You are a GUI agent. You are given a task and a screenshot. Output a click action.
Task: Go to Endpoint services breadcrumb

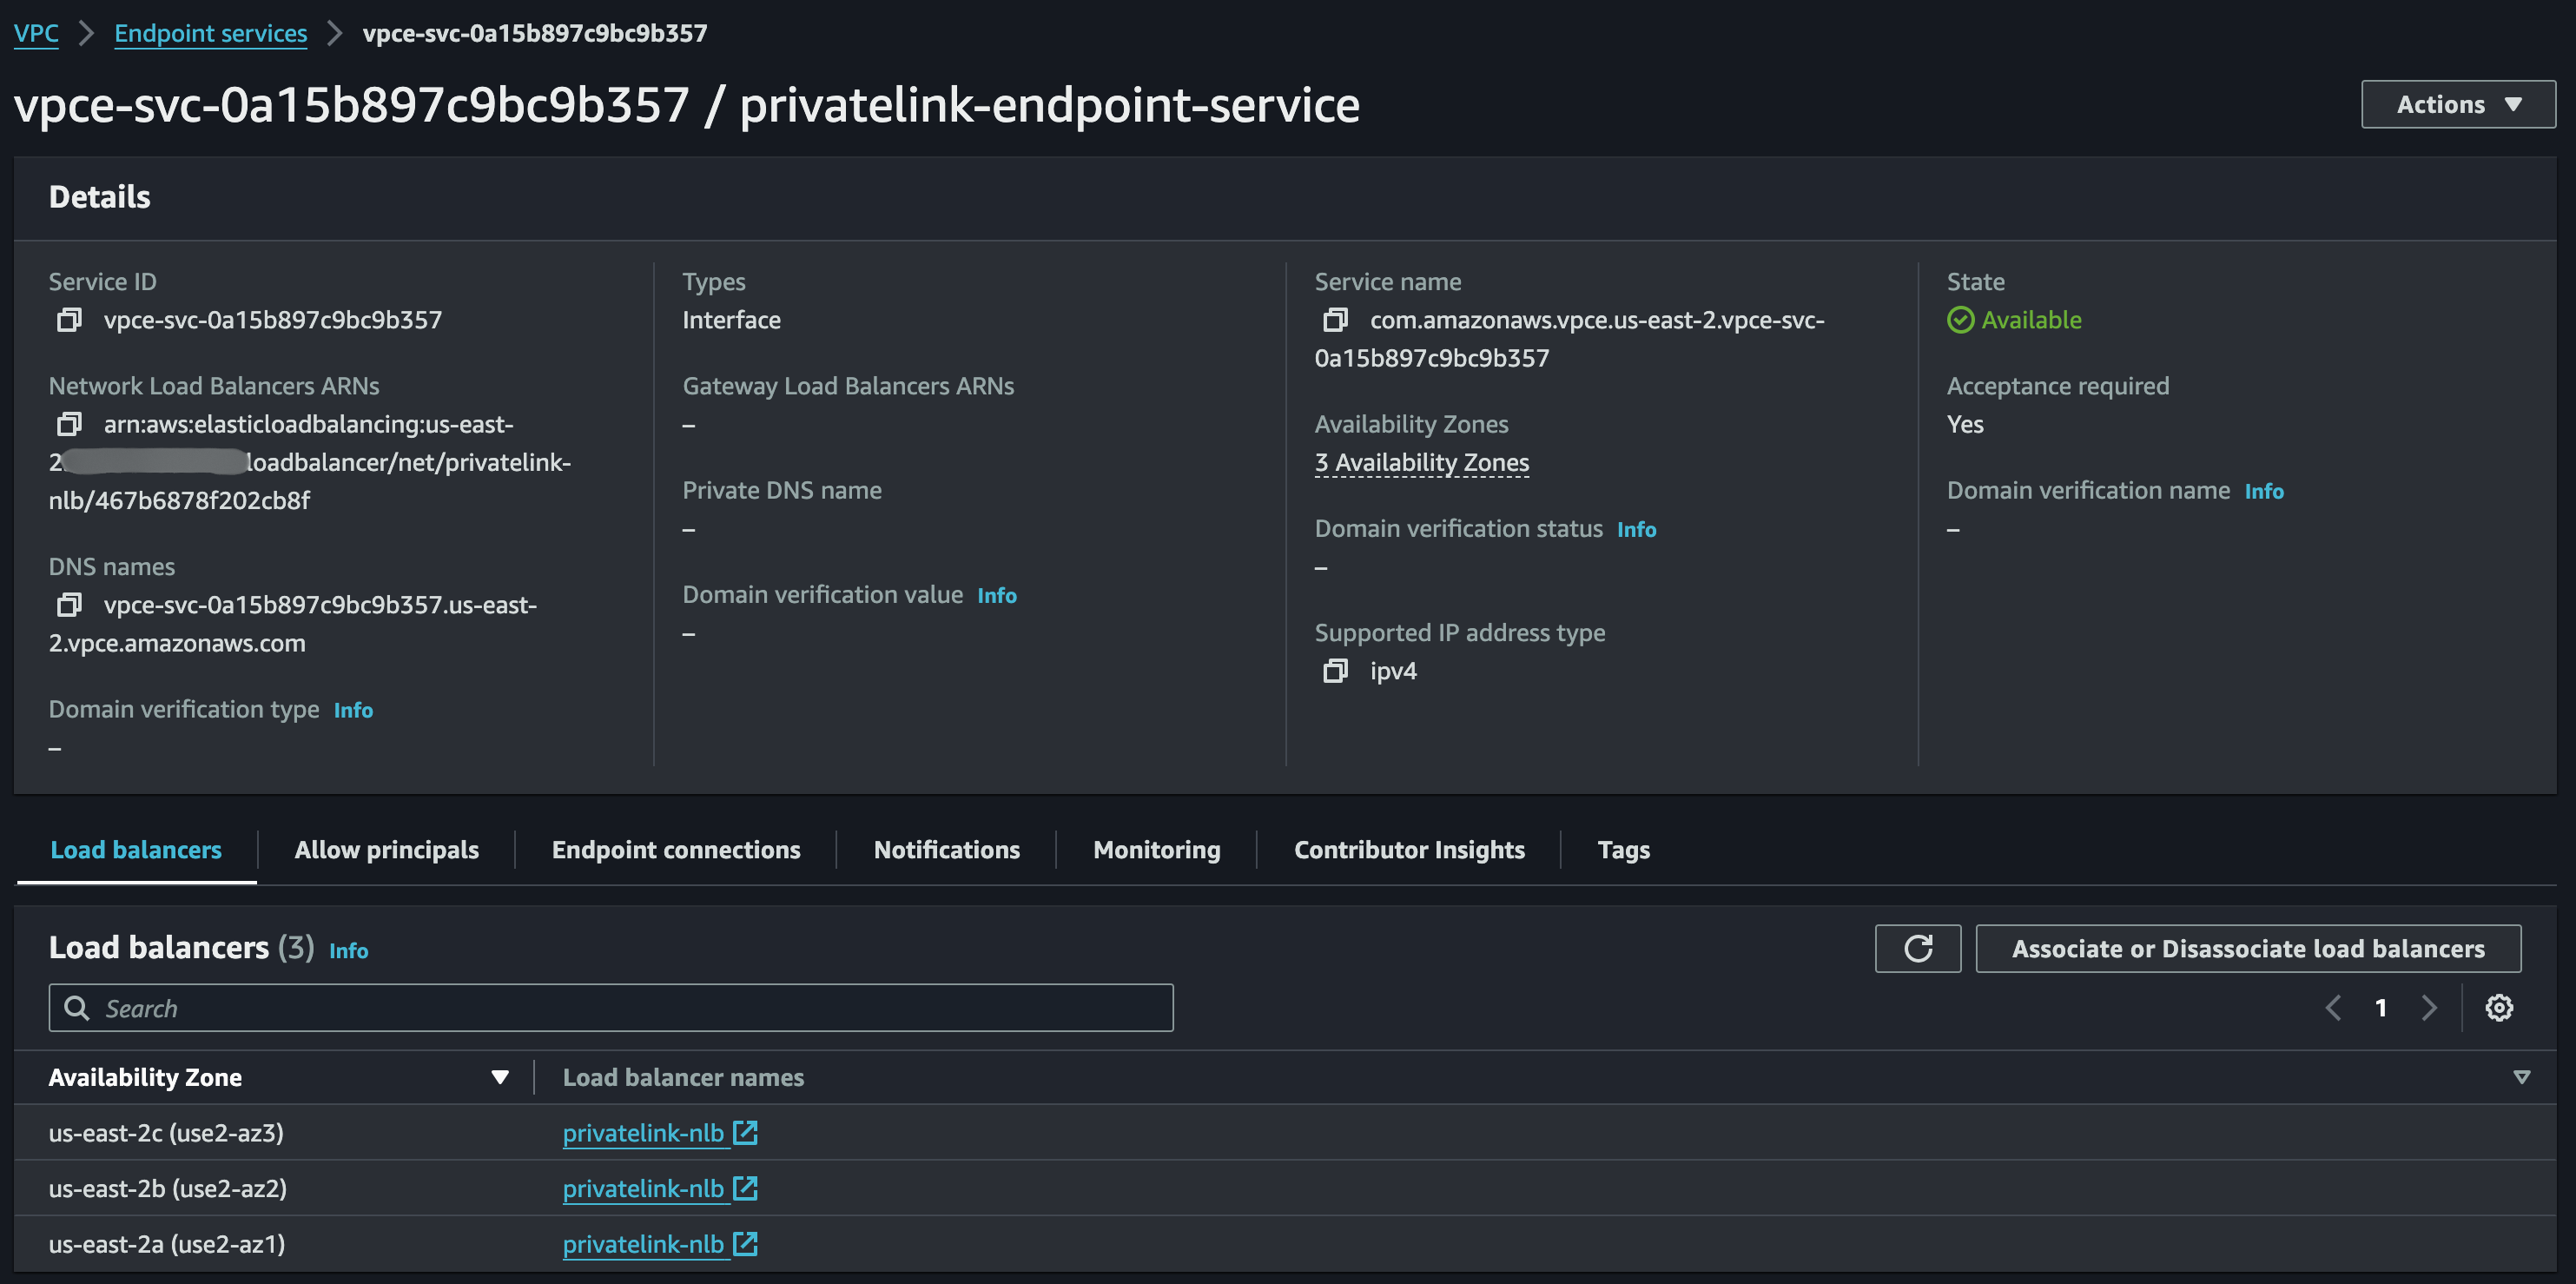tap(210, 33)
